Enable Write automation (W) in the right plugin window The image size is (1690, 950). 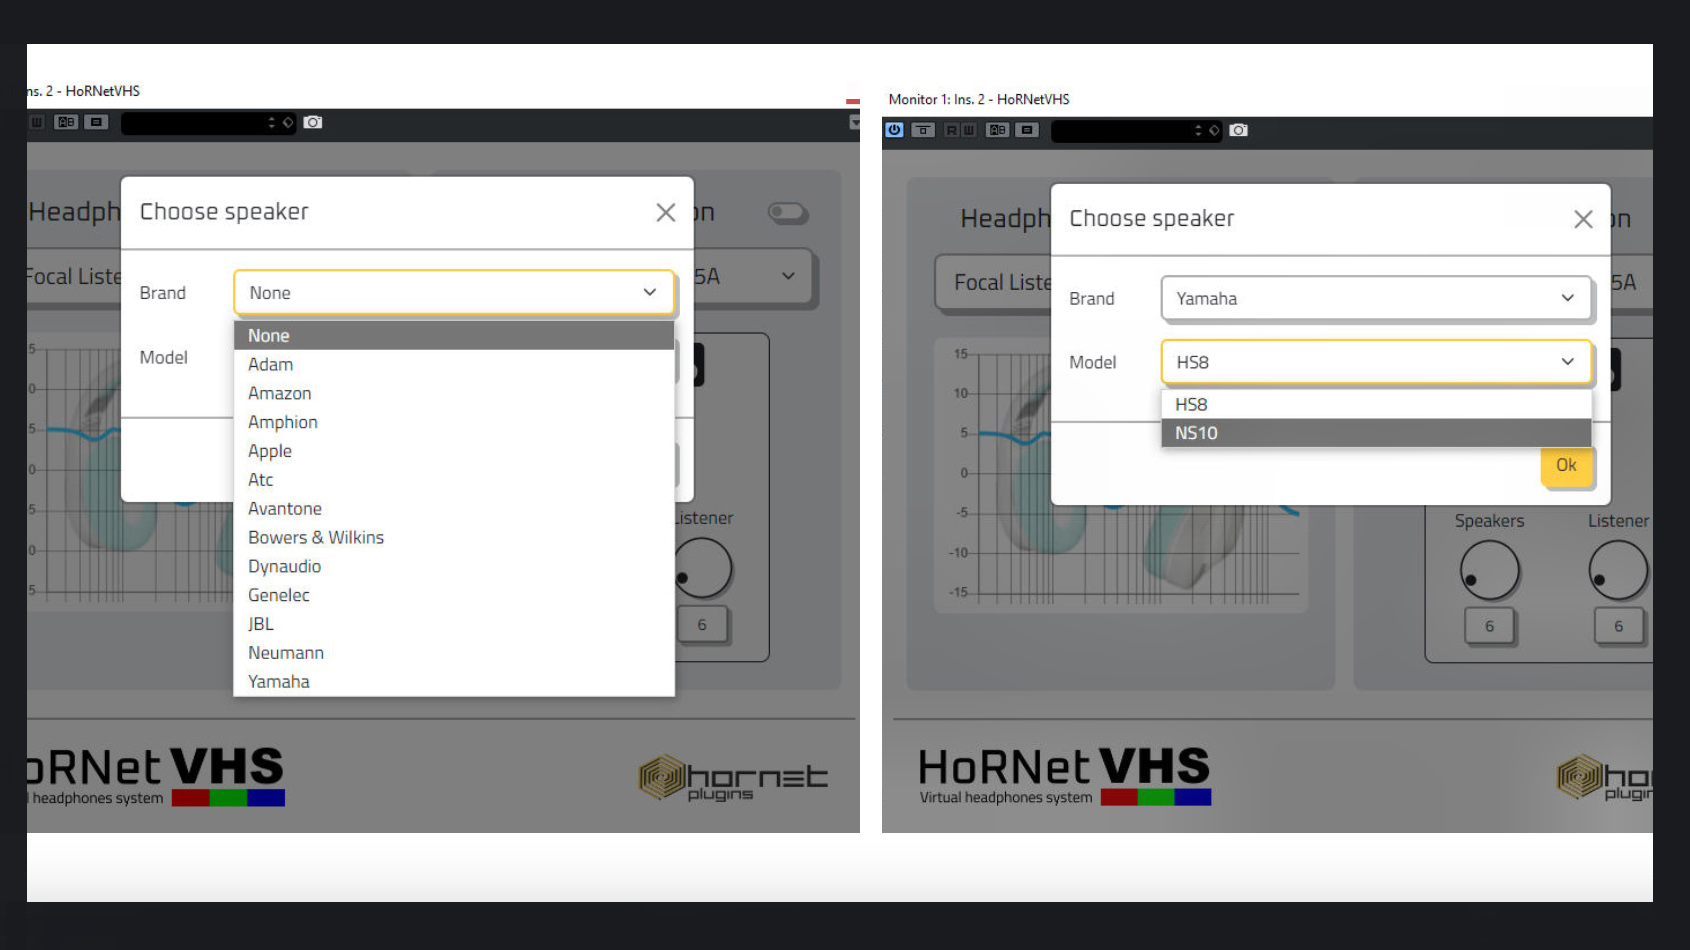coord(968,130)
